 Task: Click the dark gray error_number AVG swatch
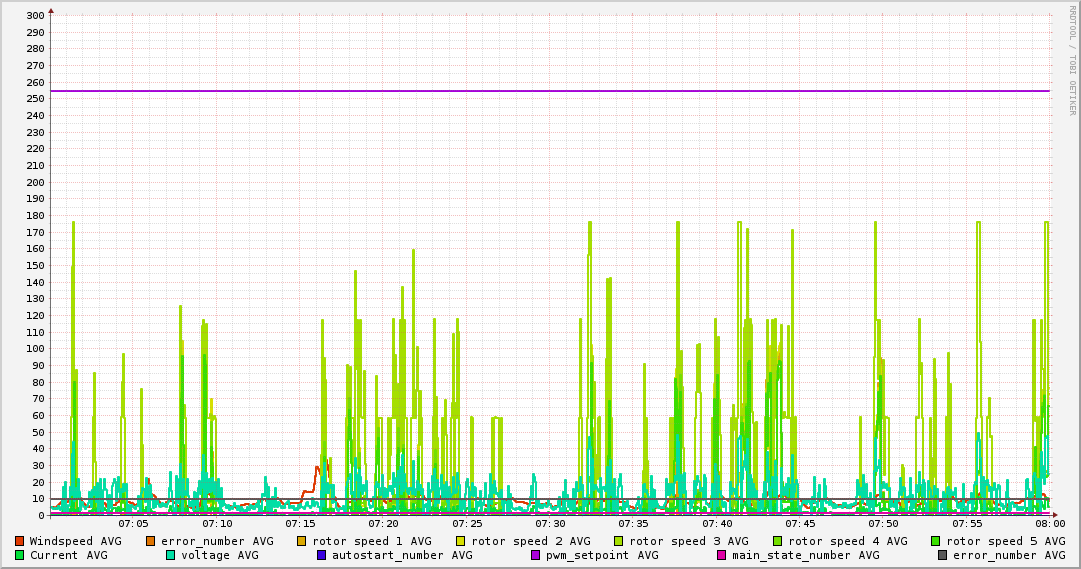click(x=943, y=555)
